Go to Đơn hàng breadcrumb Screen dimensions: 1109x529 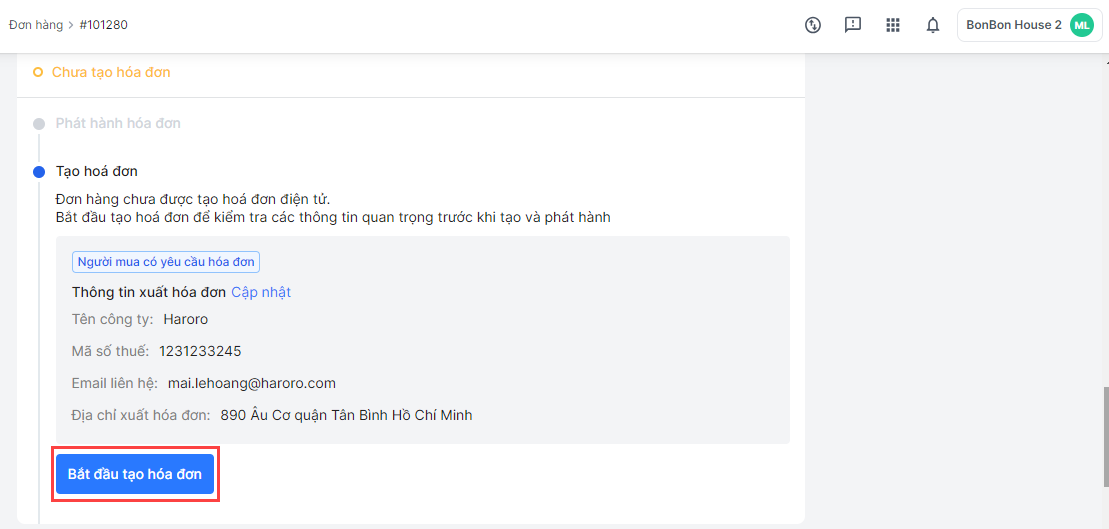36,25
